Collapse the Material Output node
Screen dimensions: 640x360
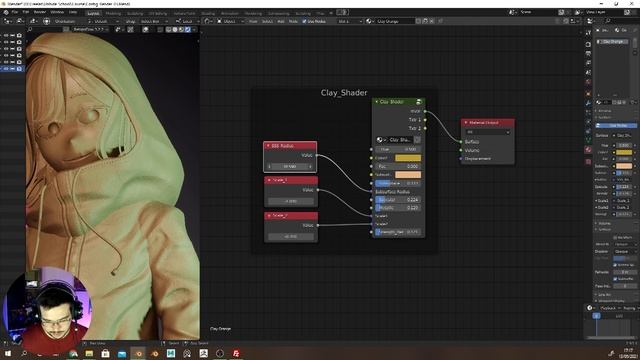pos(466,122)
